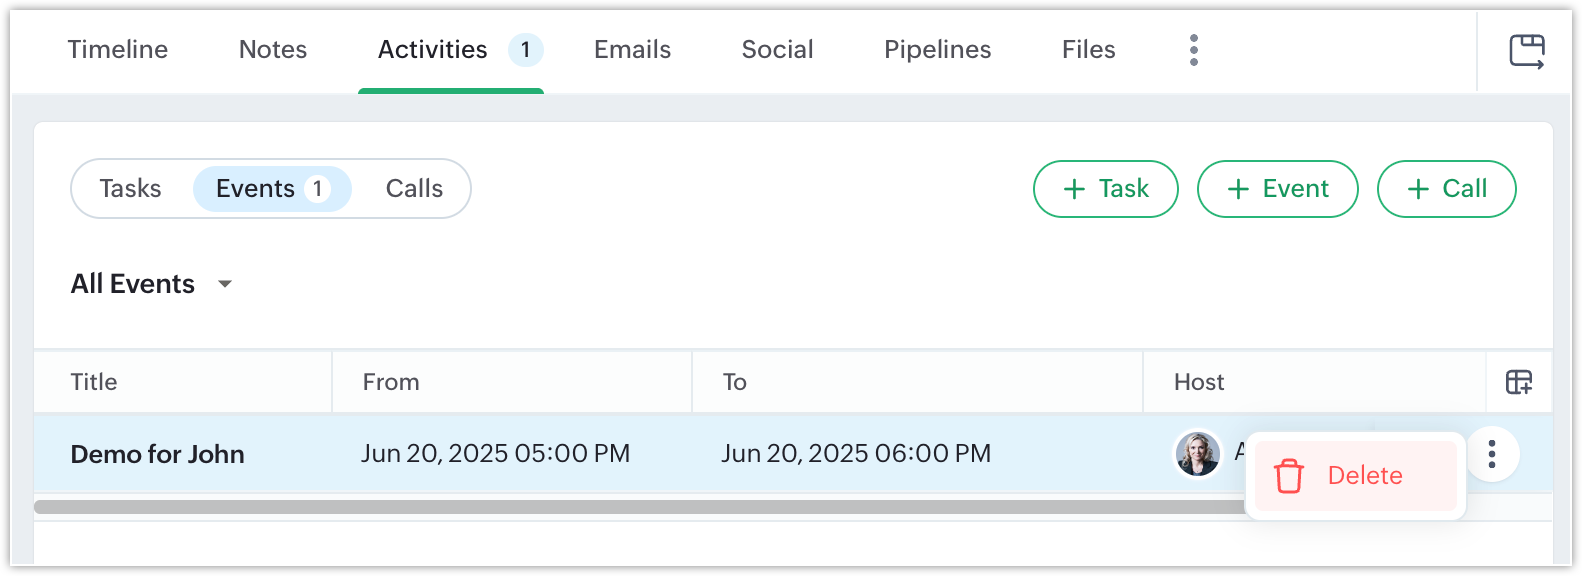The width and height of the screenshot is (1582, 576).
Task: Switch to the Calls segment
Action: [414, 189]
